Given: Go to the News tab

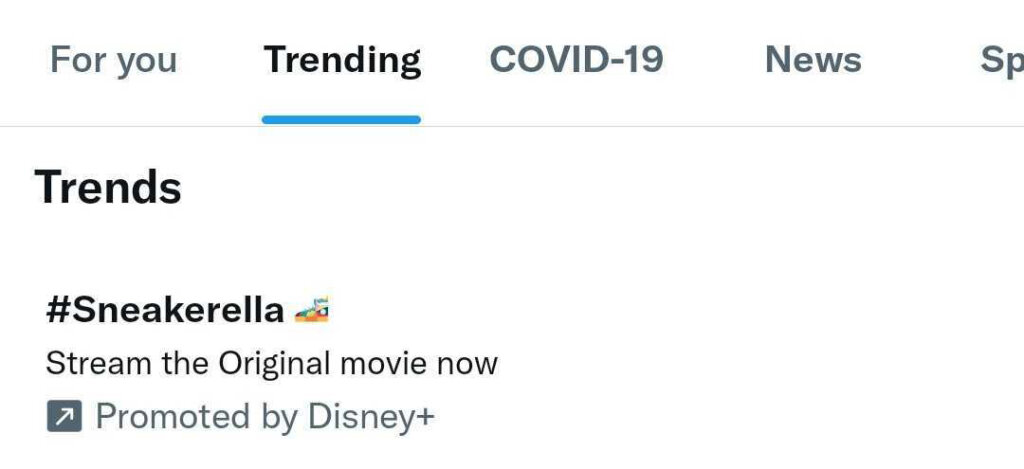Looking at the screenshot, I should click(x=813, y=60).
